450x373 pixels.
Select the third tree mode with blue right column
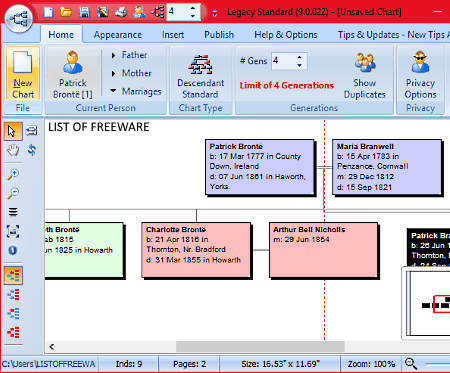(x=13, y=314)
